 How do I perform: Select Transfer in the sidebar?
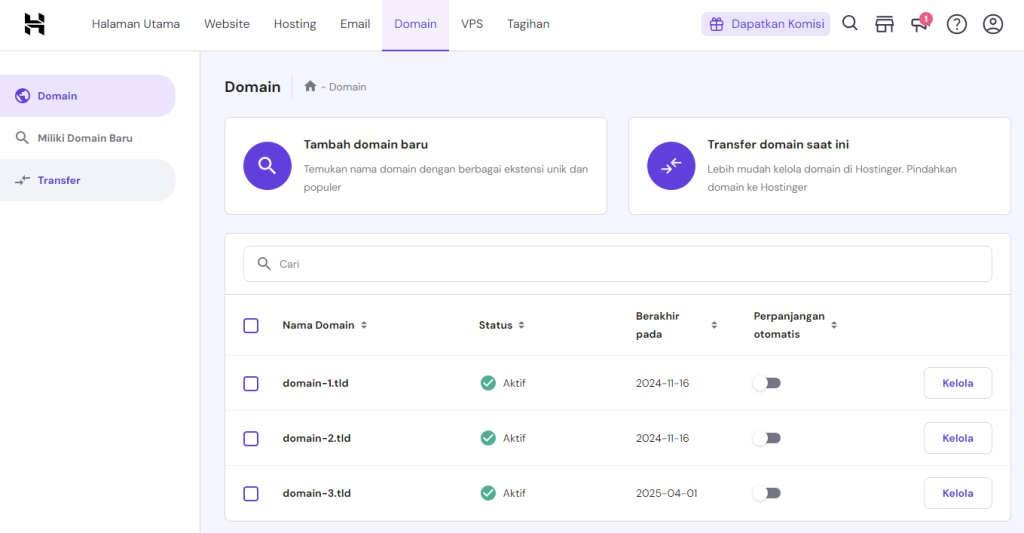tap(88, 180)
